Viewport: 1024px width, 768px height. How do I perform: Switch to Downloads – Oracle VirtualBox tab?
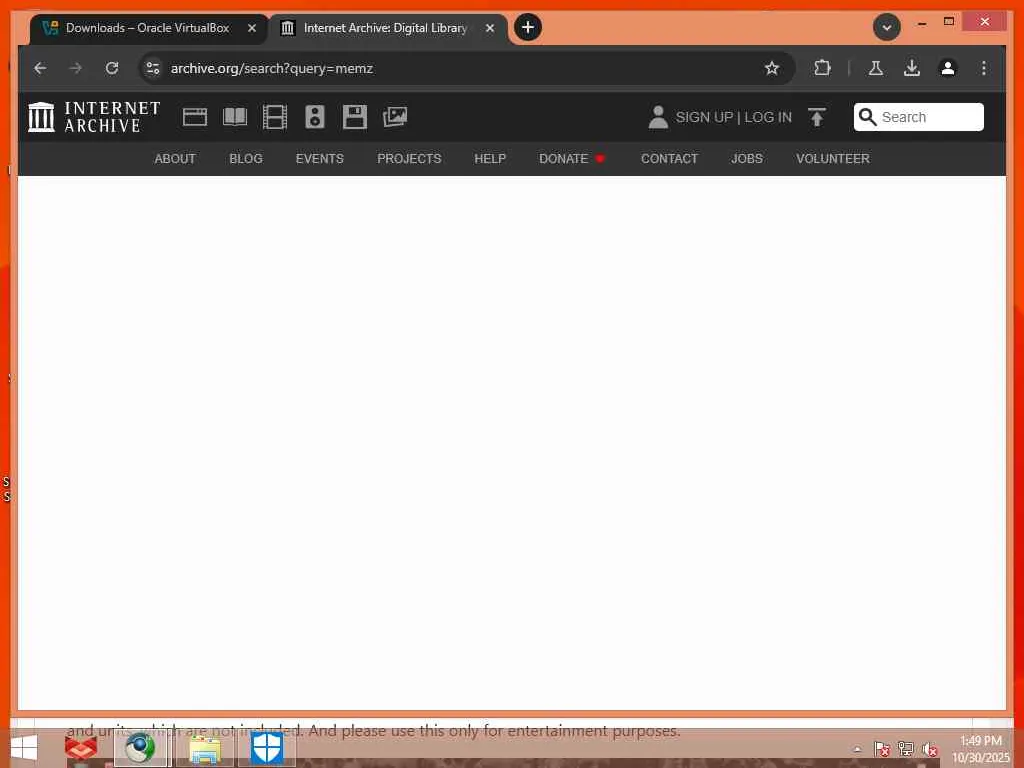[148, 28]
